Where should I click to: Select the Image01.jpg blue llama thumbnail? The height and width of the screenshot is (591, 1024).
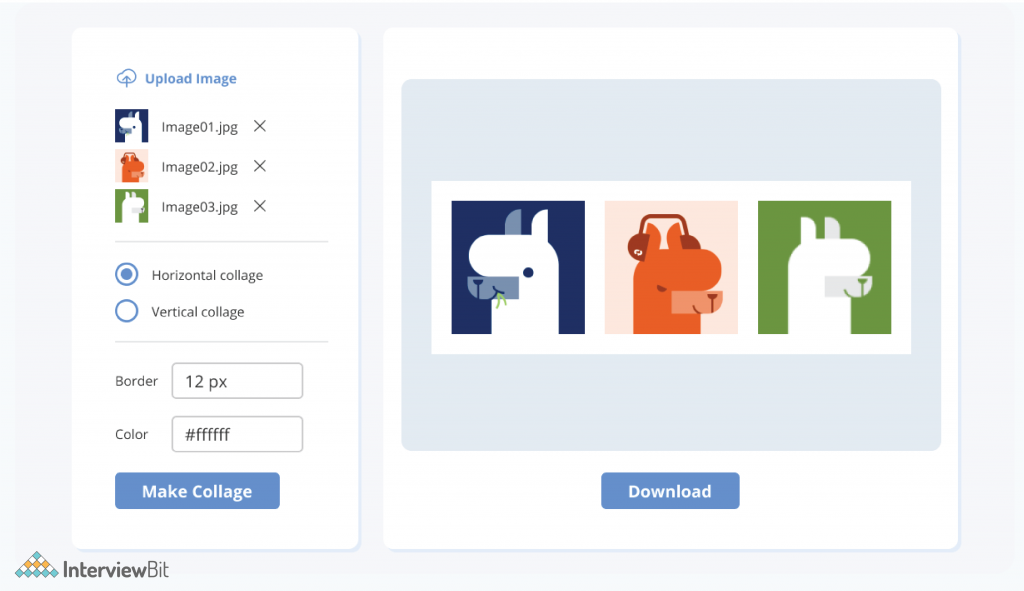point(131,126)
